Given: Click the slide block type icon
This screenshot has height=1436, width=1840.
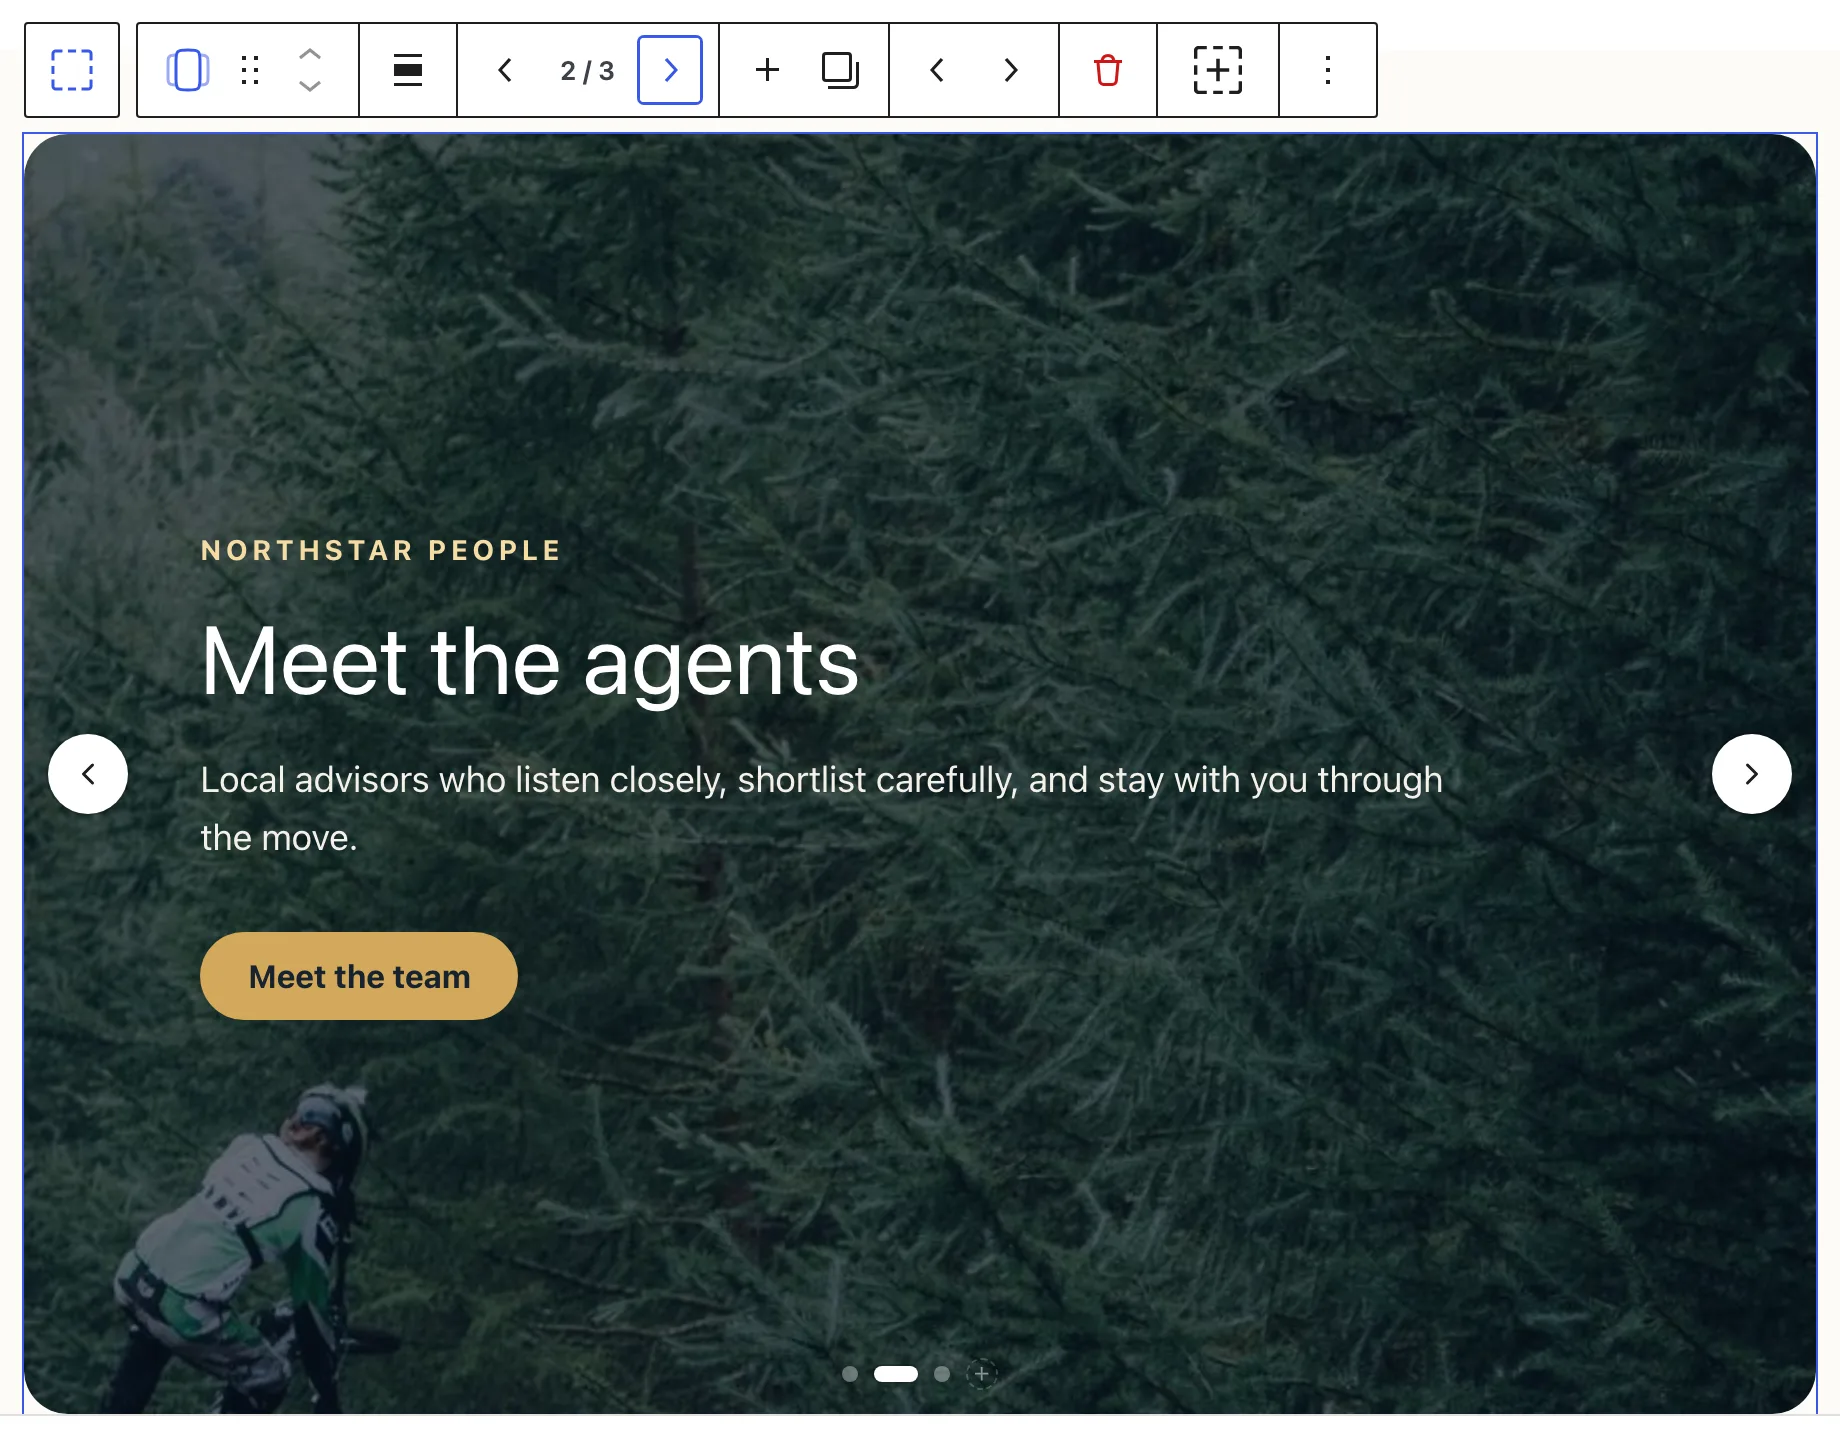Looking at the screenshot, I should pyautogui.click(x=187, y=70).
